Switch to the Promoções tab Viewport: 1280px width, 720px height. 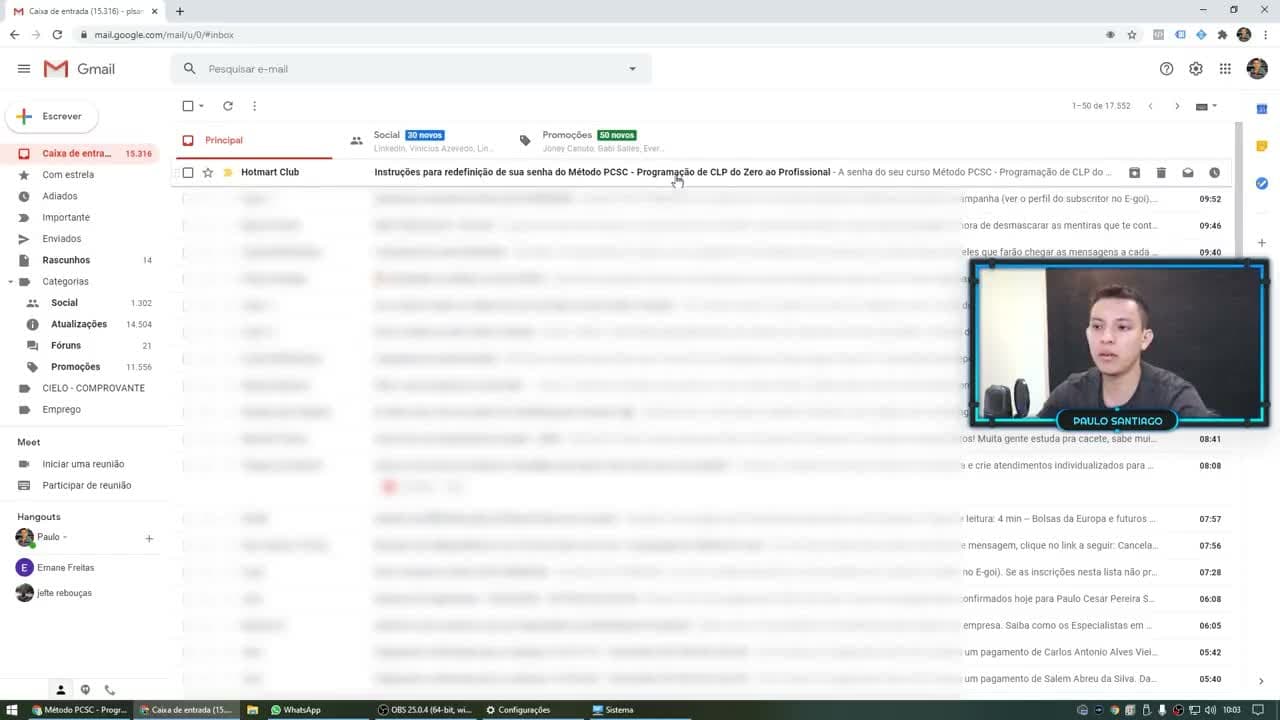(x=590, y=141)
